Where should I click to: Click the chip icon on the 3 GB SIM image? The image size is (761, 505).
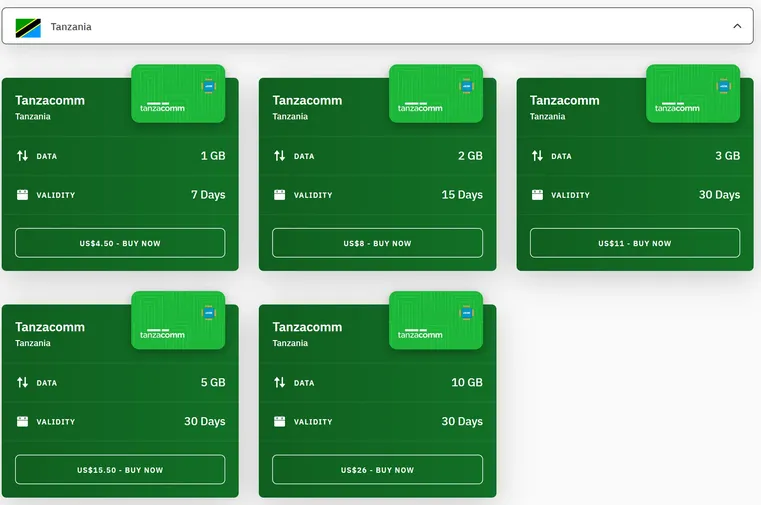(x=724, y=86)
